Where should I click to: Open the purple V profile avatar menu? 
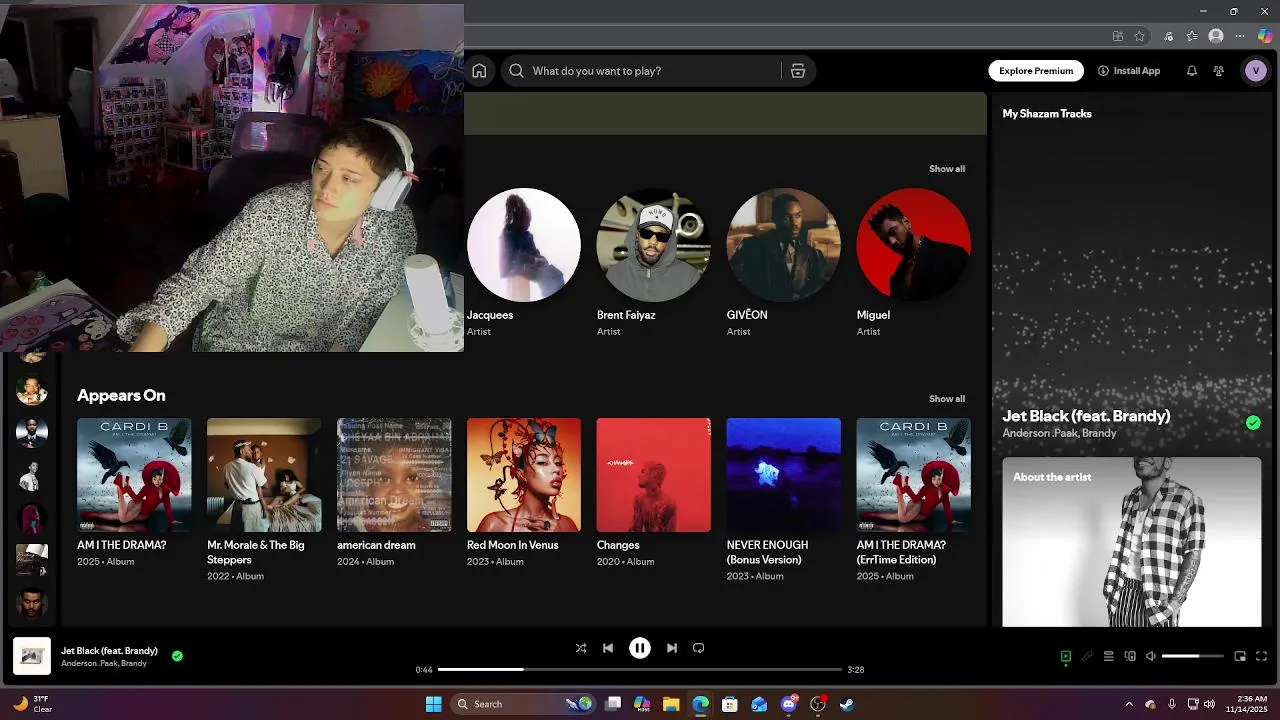pyautogui.click(x=1255, y=71)
